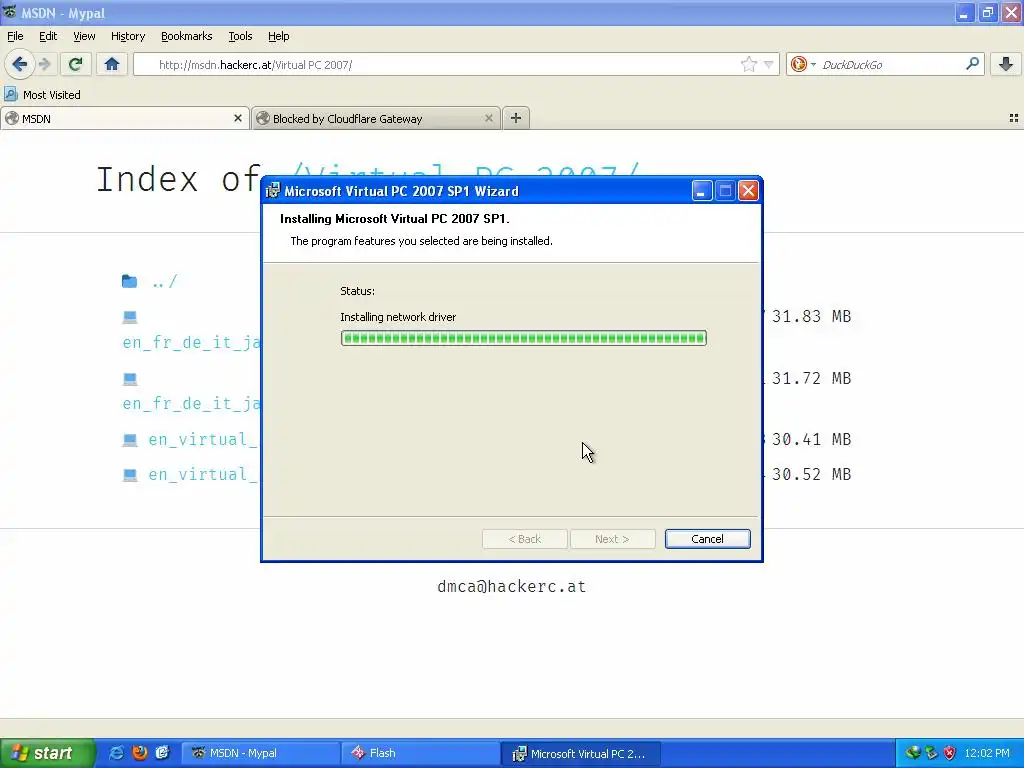Open the browser home page icon
This screenshot has width=1024, height=768.
(112, 64)
